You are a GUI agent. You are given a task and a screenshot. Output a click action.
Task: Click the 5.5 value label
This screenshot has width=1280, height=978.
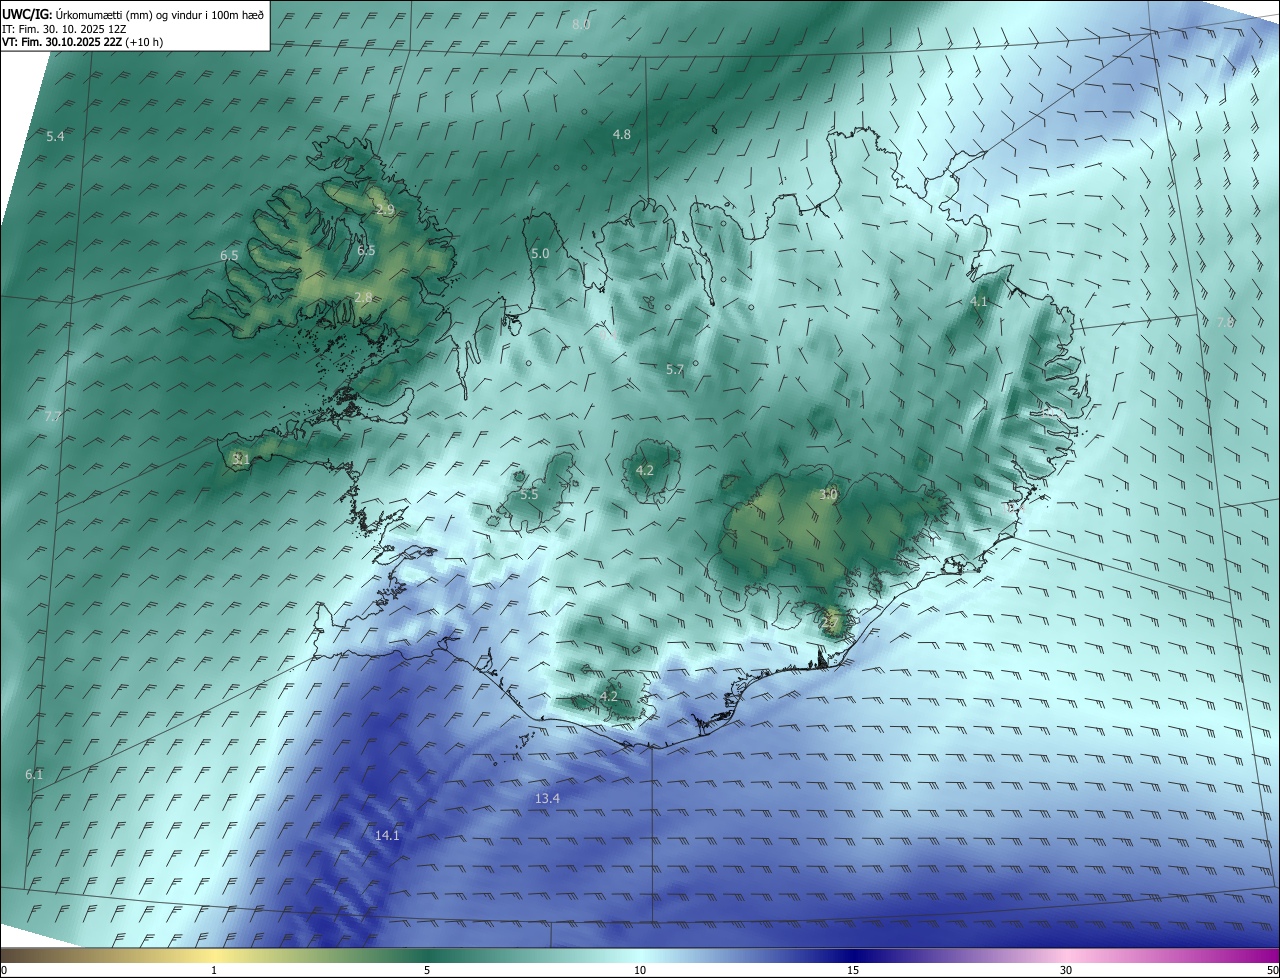529,494
